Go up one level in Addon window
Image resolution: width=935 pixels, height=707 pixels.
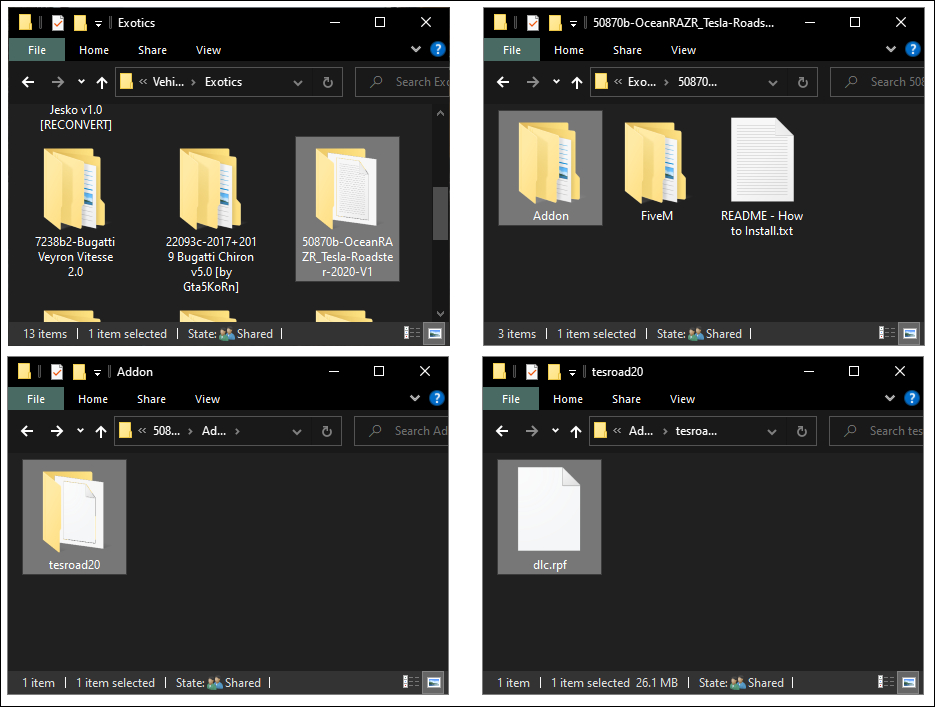(x=101, y=431)
